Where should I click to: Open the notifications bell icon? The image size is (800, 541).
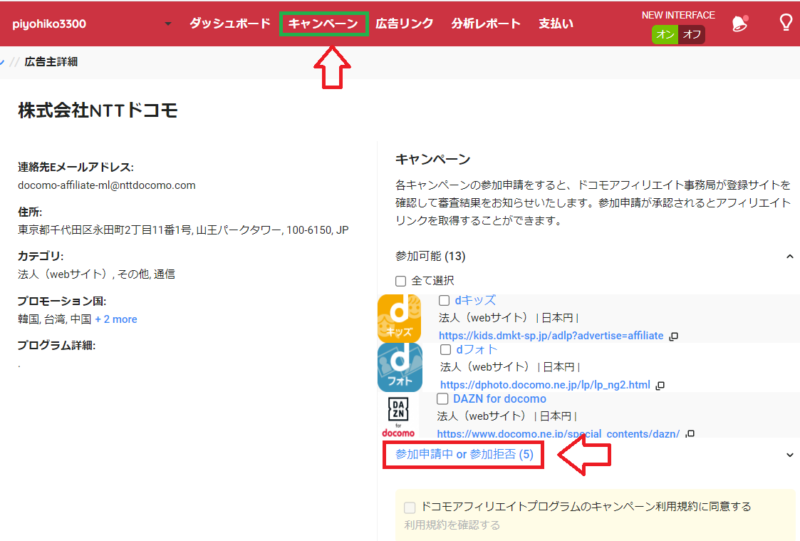coord(739,23)
